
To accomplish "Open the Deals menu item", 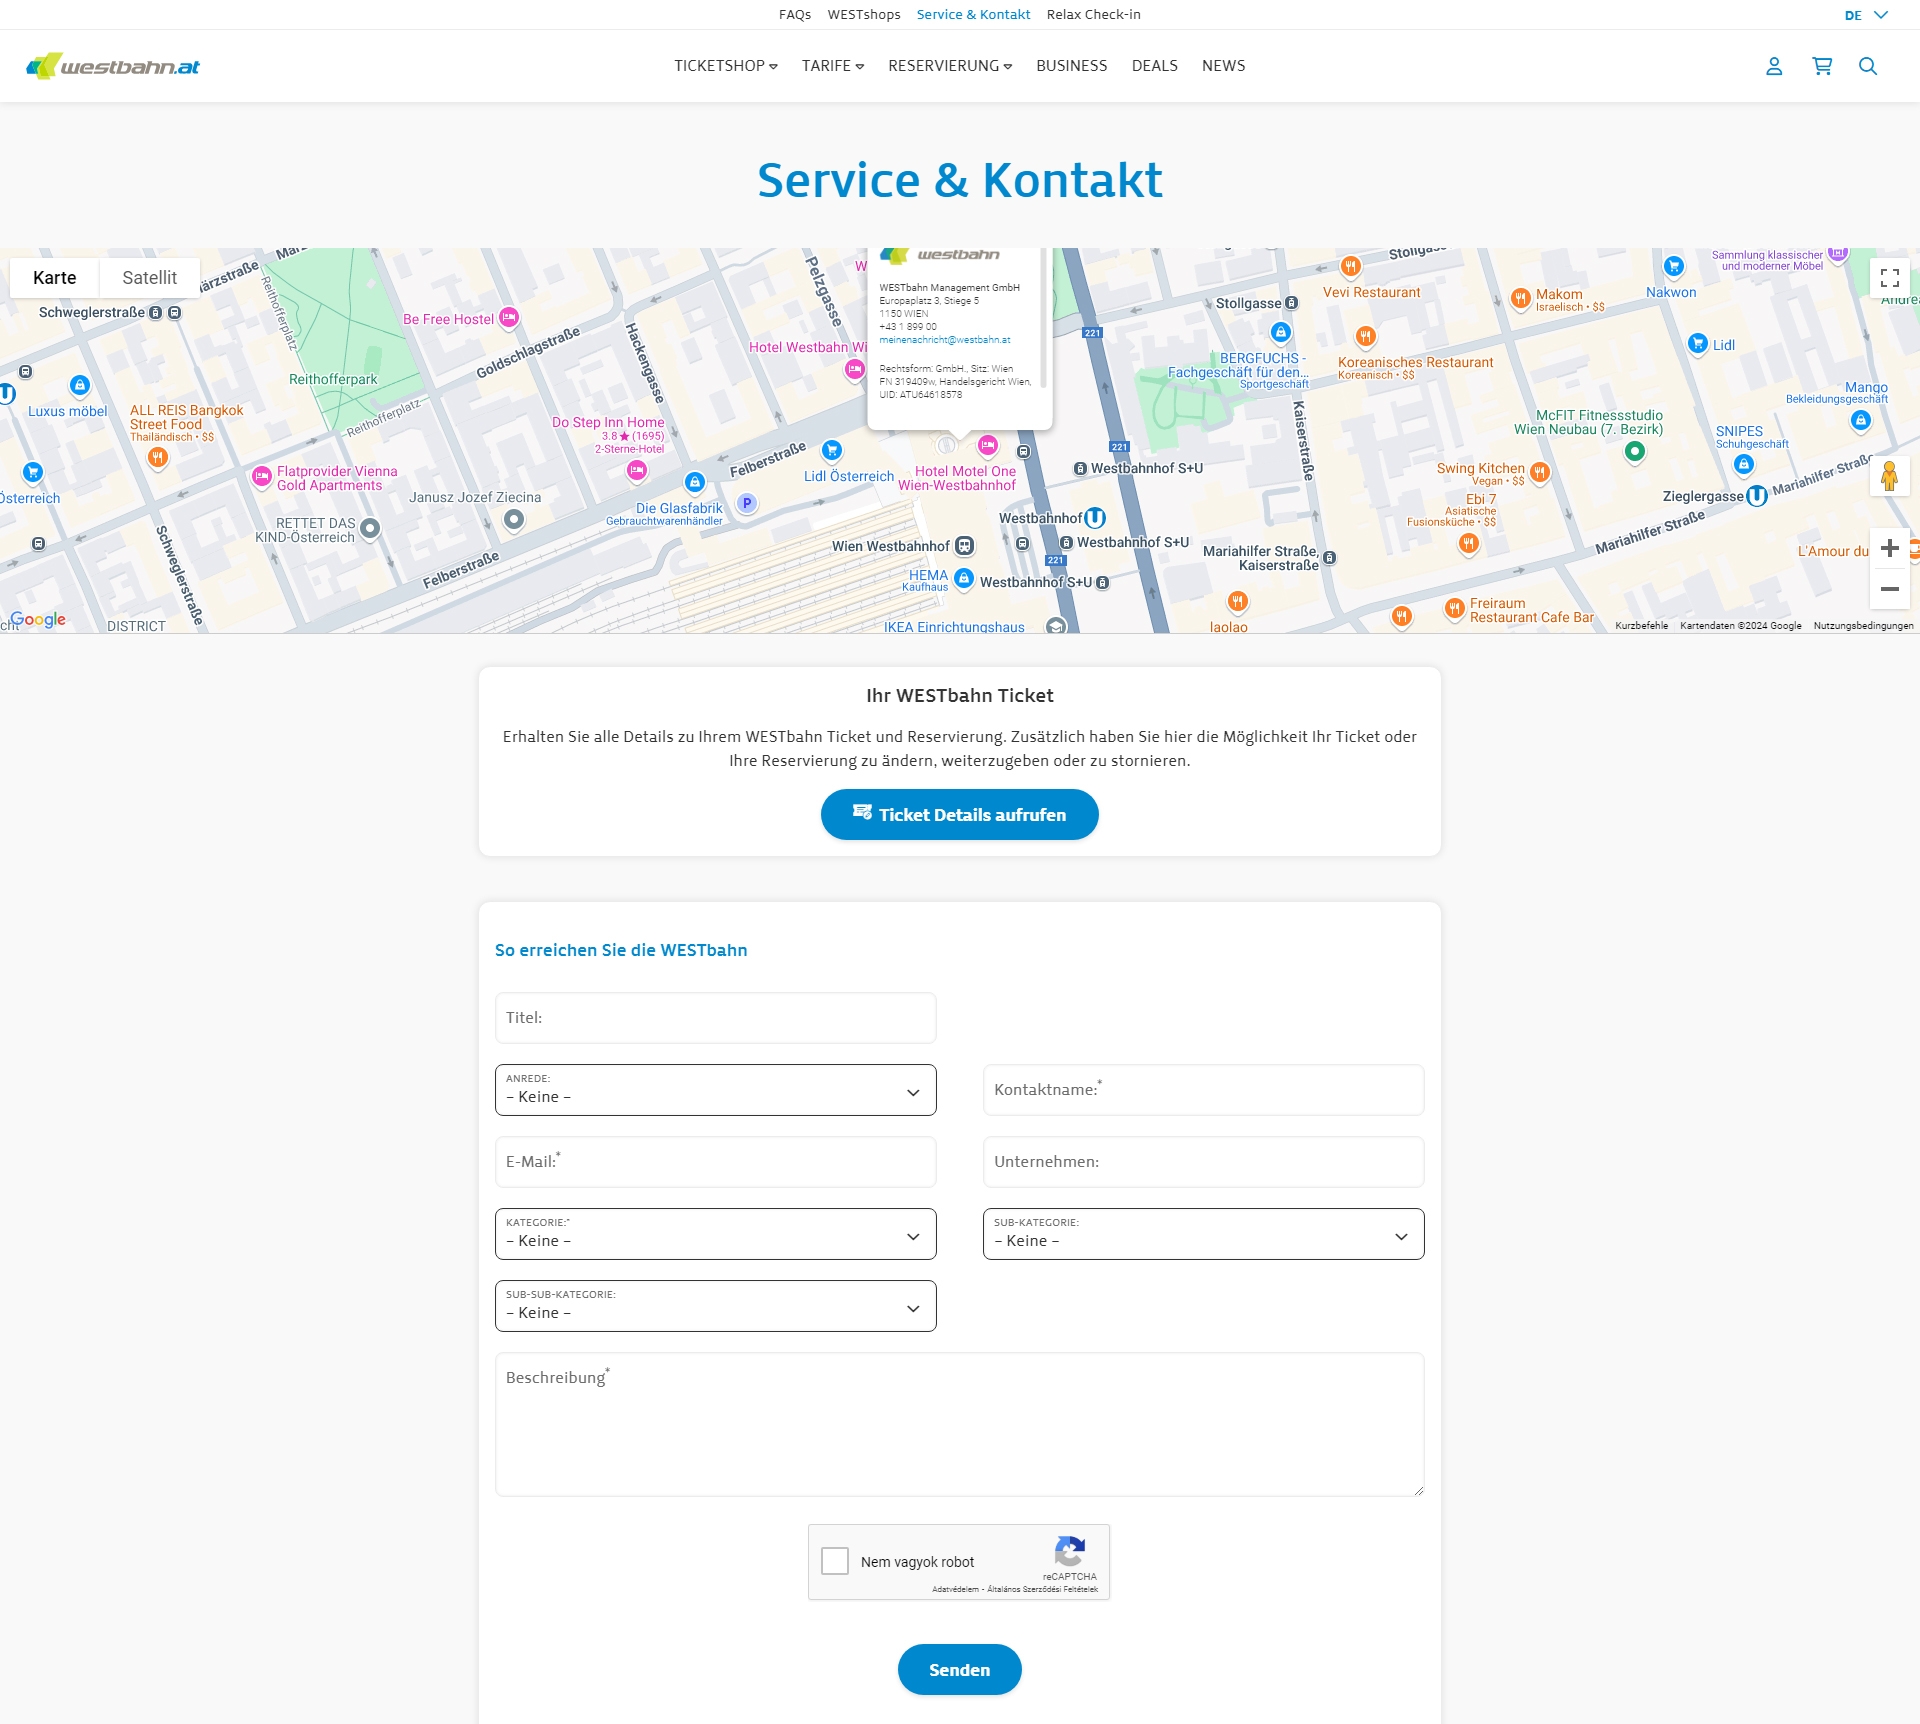I will tap(1155, 66).
